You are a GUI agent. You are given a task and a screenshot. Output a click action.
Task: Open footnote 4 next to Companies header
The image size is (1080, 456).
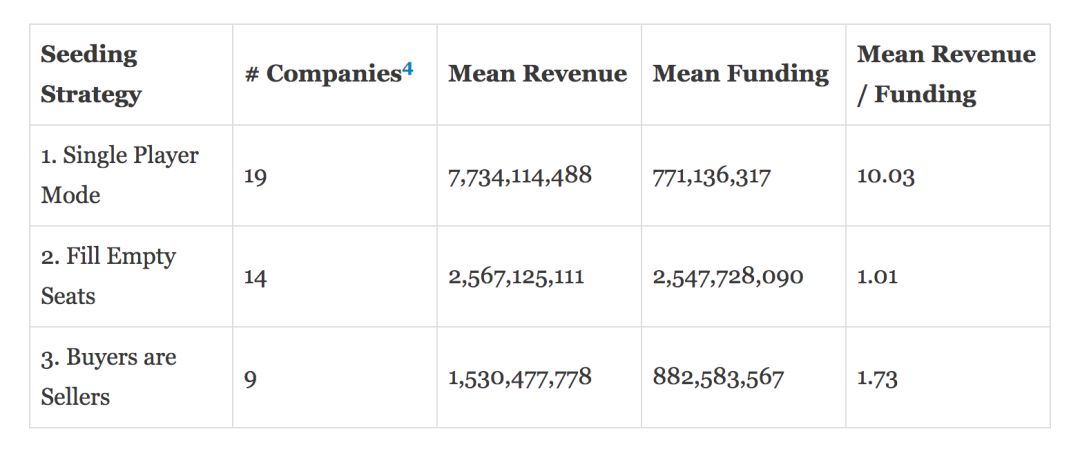[408, 69]
